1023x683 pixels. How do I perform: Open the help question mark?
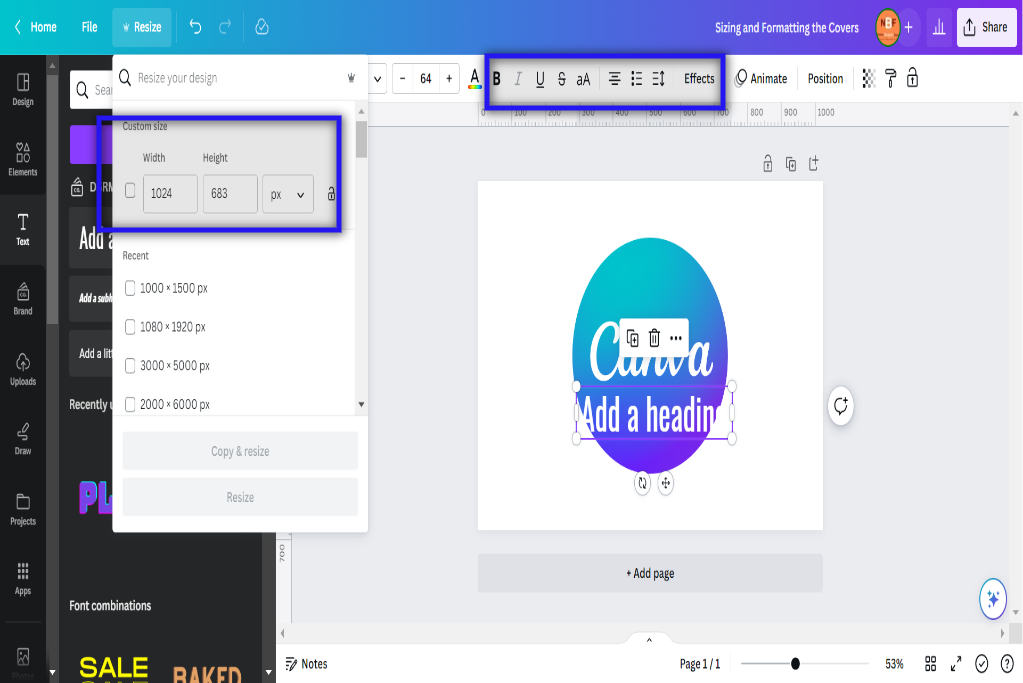[x=1007, y=664]
